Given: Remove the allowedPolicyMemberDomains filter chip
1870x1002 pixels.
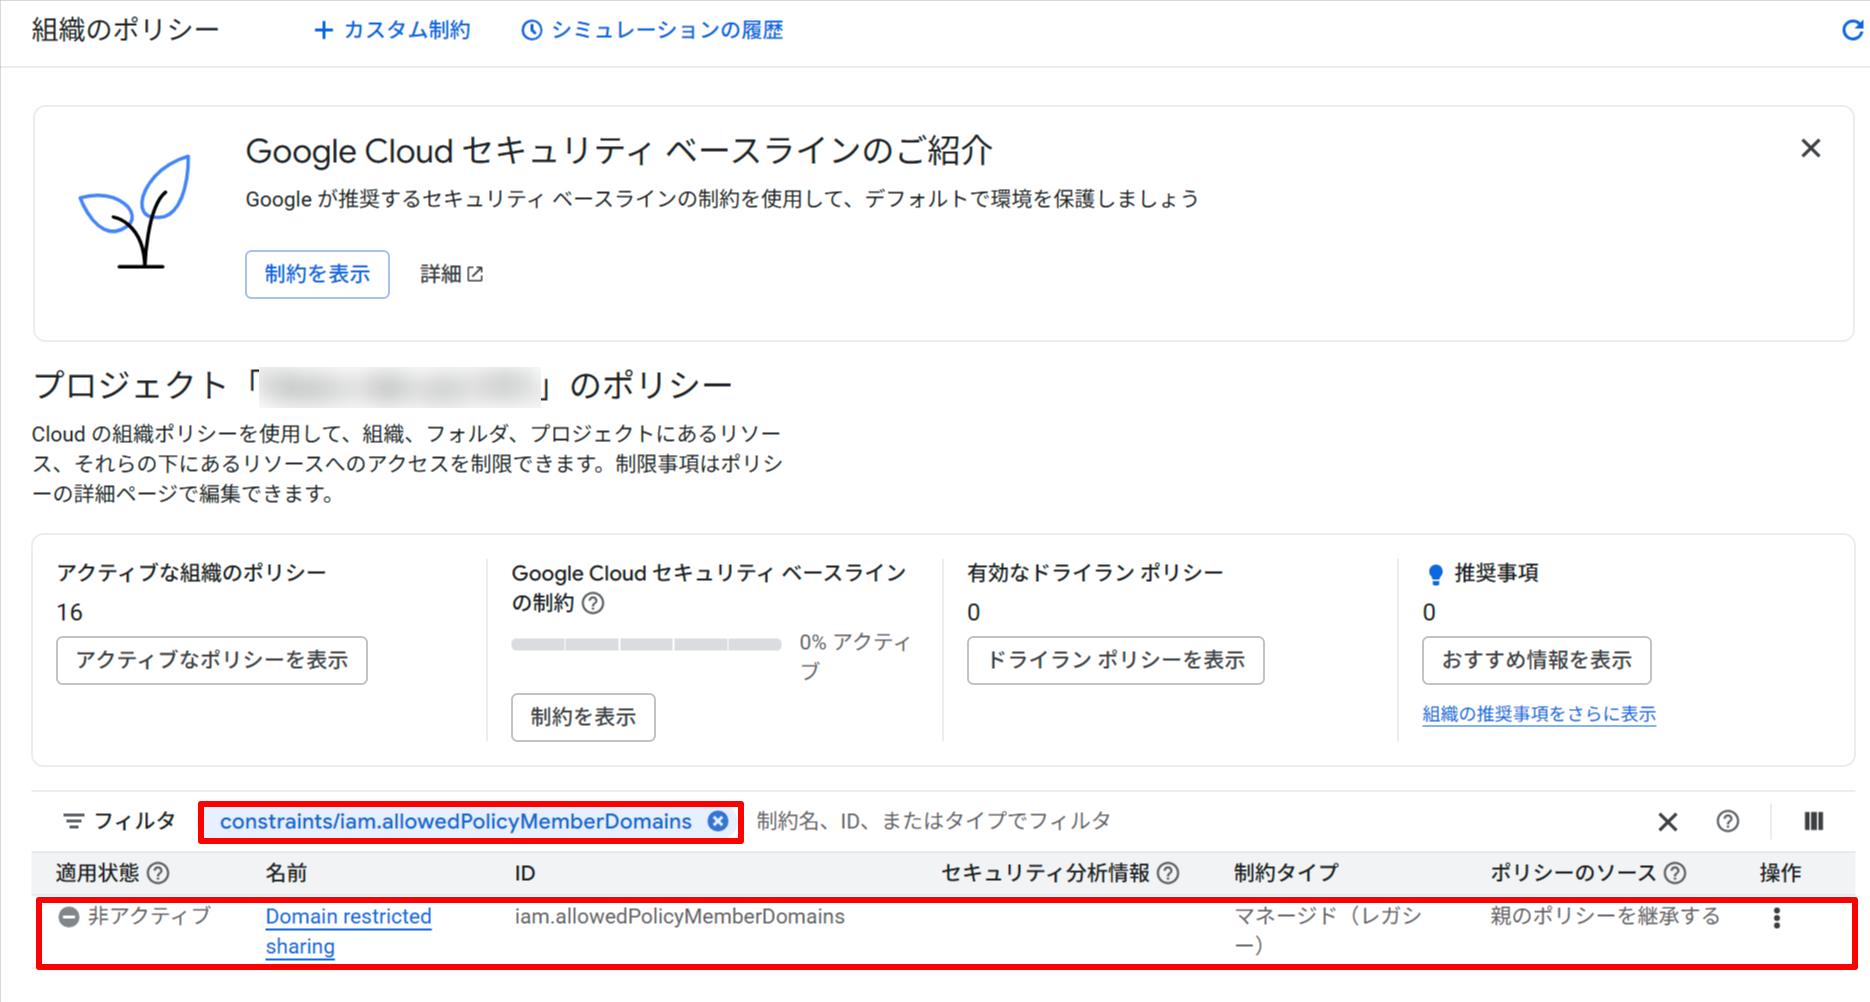Looking at the screenshot, I should (718, 821).
